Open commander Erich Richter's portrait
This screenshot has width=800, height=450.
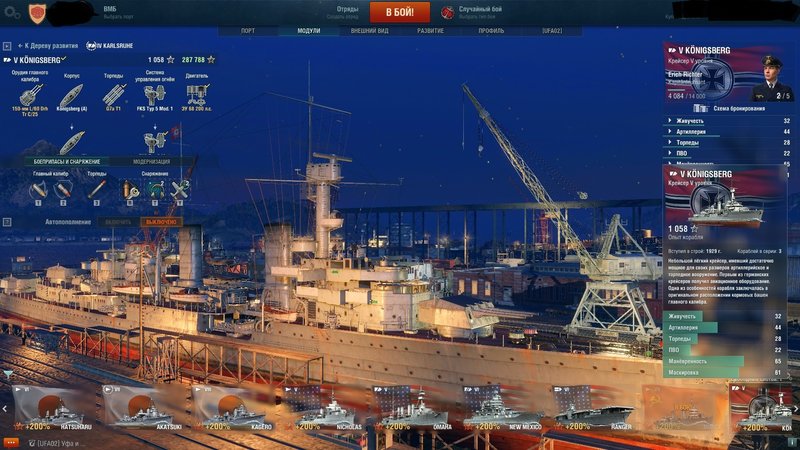tap(771, 77)
